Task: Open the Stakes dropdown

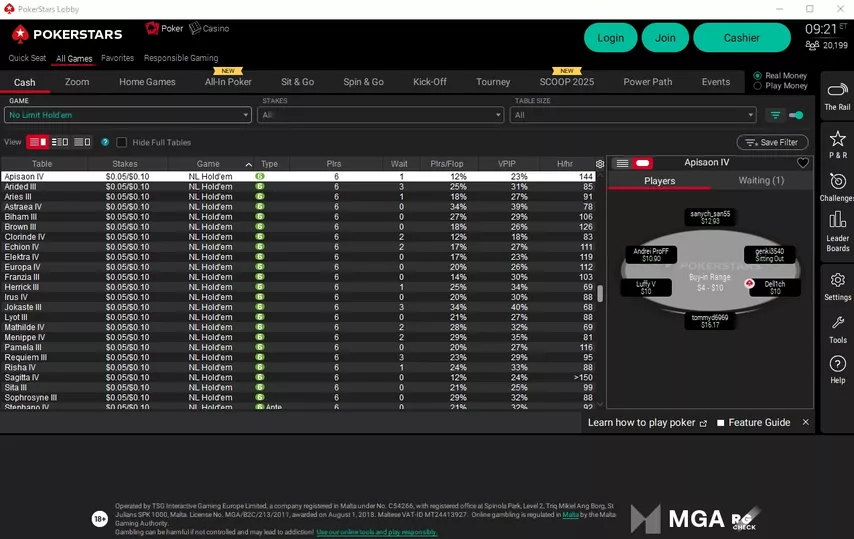Action: pyautogui.click(x=380, y=115)
